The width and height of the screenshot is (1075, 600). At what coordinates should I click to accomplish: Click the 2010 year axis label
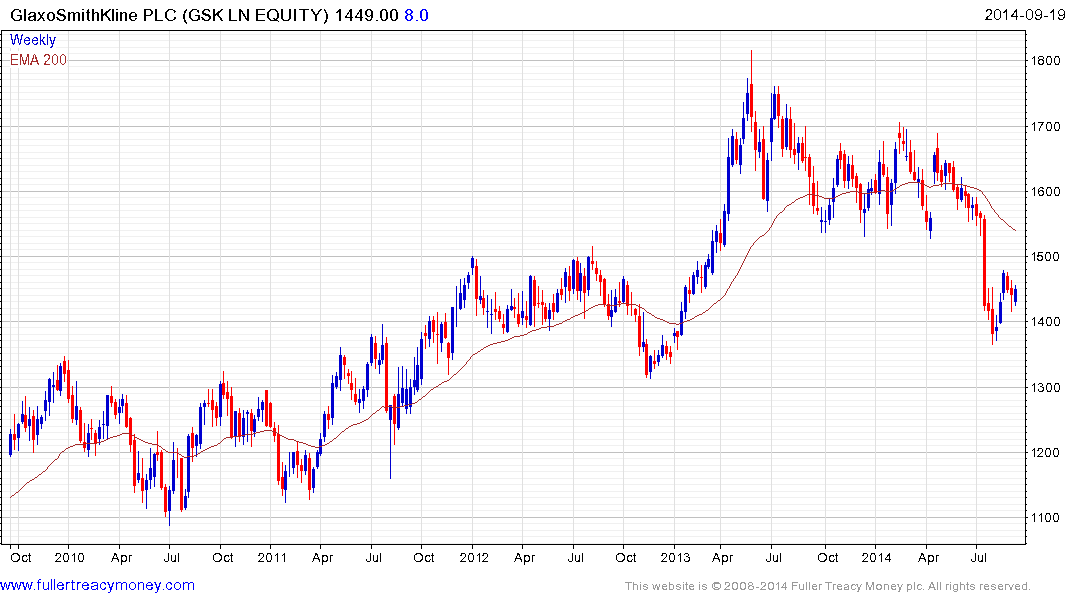coord(69,557)
